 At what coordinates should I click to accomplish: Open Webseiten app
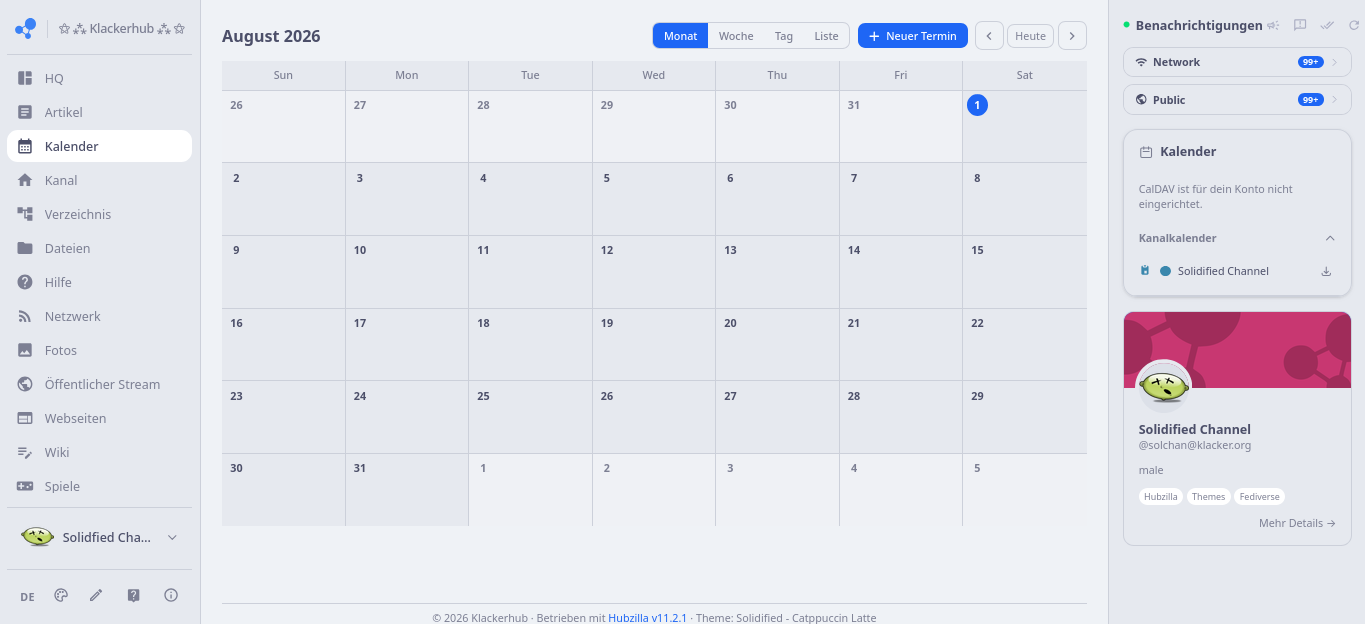point(99,418)
